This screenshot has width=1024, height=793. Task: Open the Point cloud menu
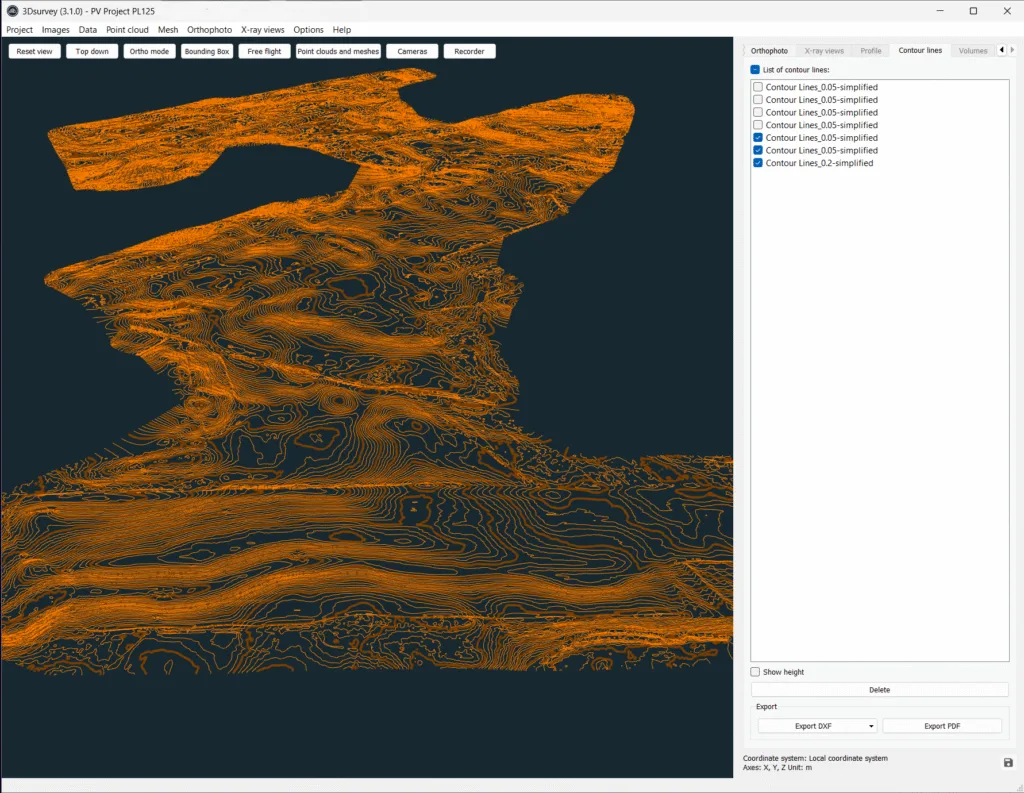[127, 29]
